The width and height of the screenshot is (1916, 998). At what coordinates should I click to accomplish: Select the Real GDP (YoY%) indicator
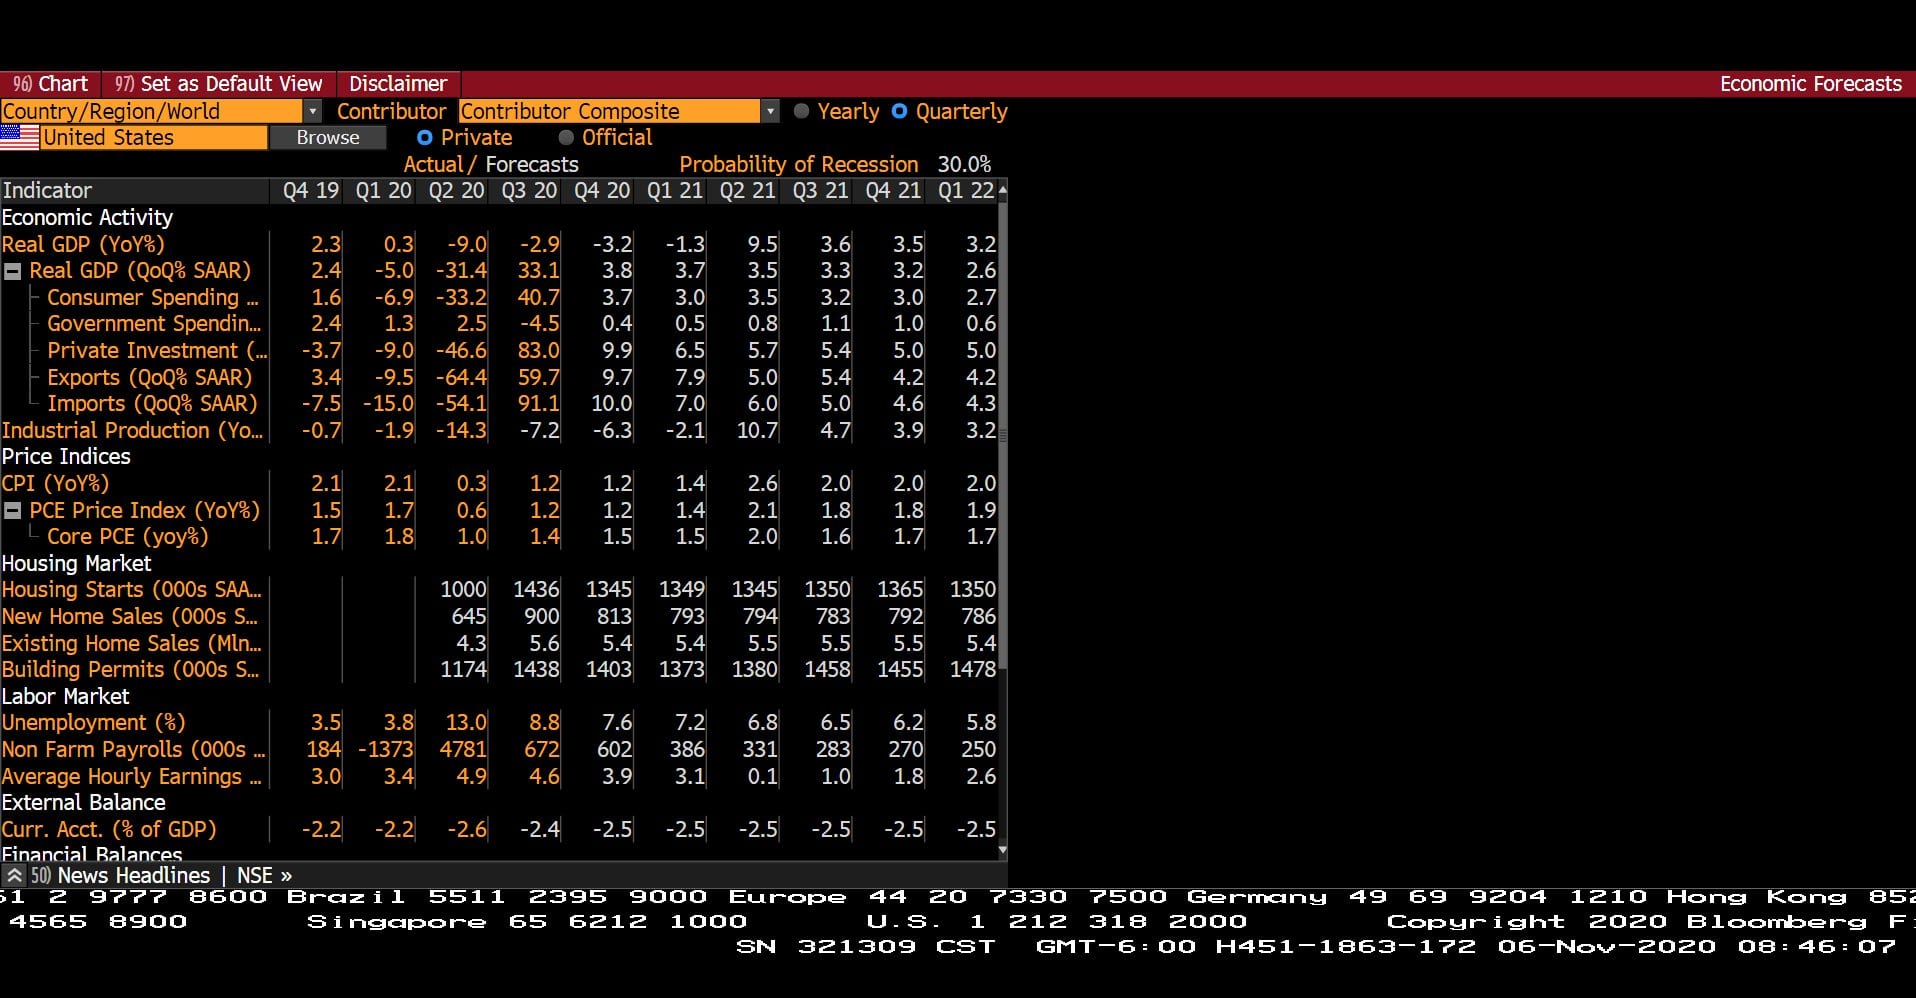coord(83,244)
